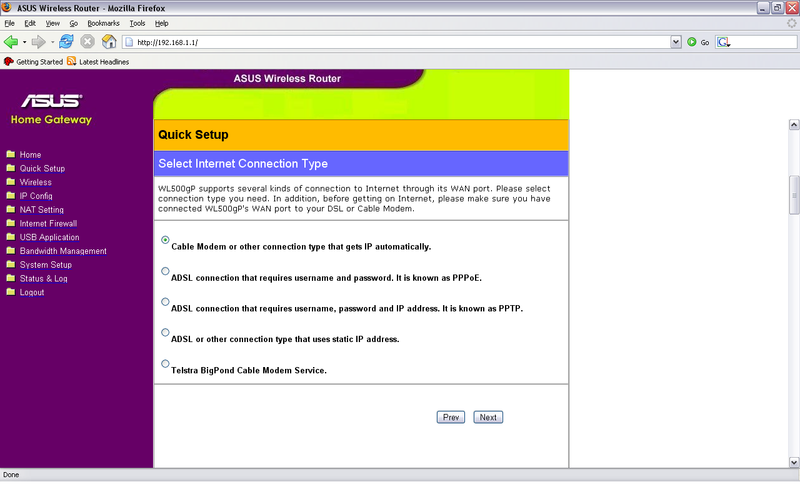
Task: Click the scrollbar down arrow
Action: [x=794, y=462]
